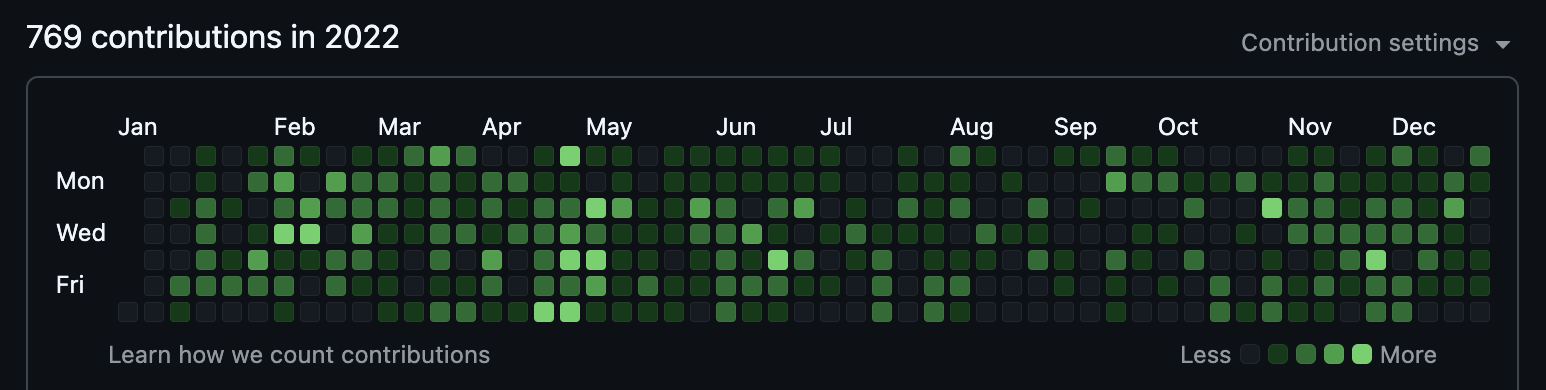Click the Sep month label
The image size is (1546, 390).
click(1075, 127)
